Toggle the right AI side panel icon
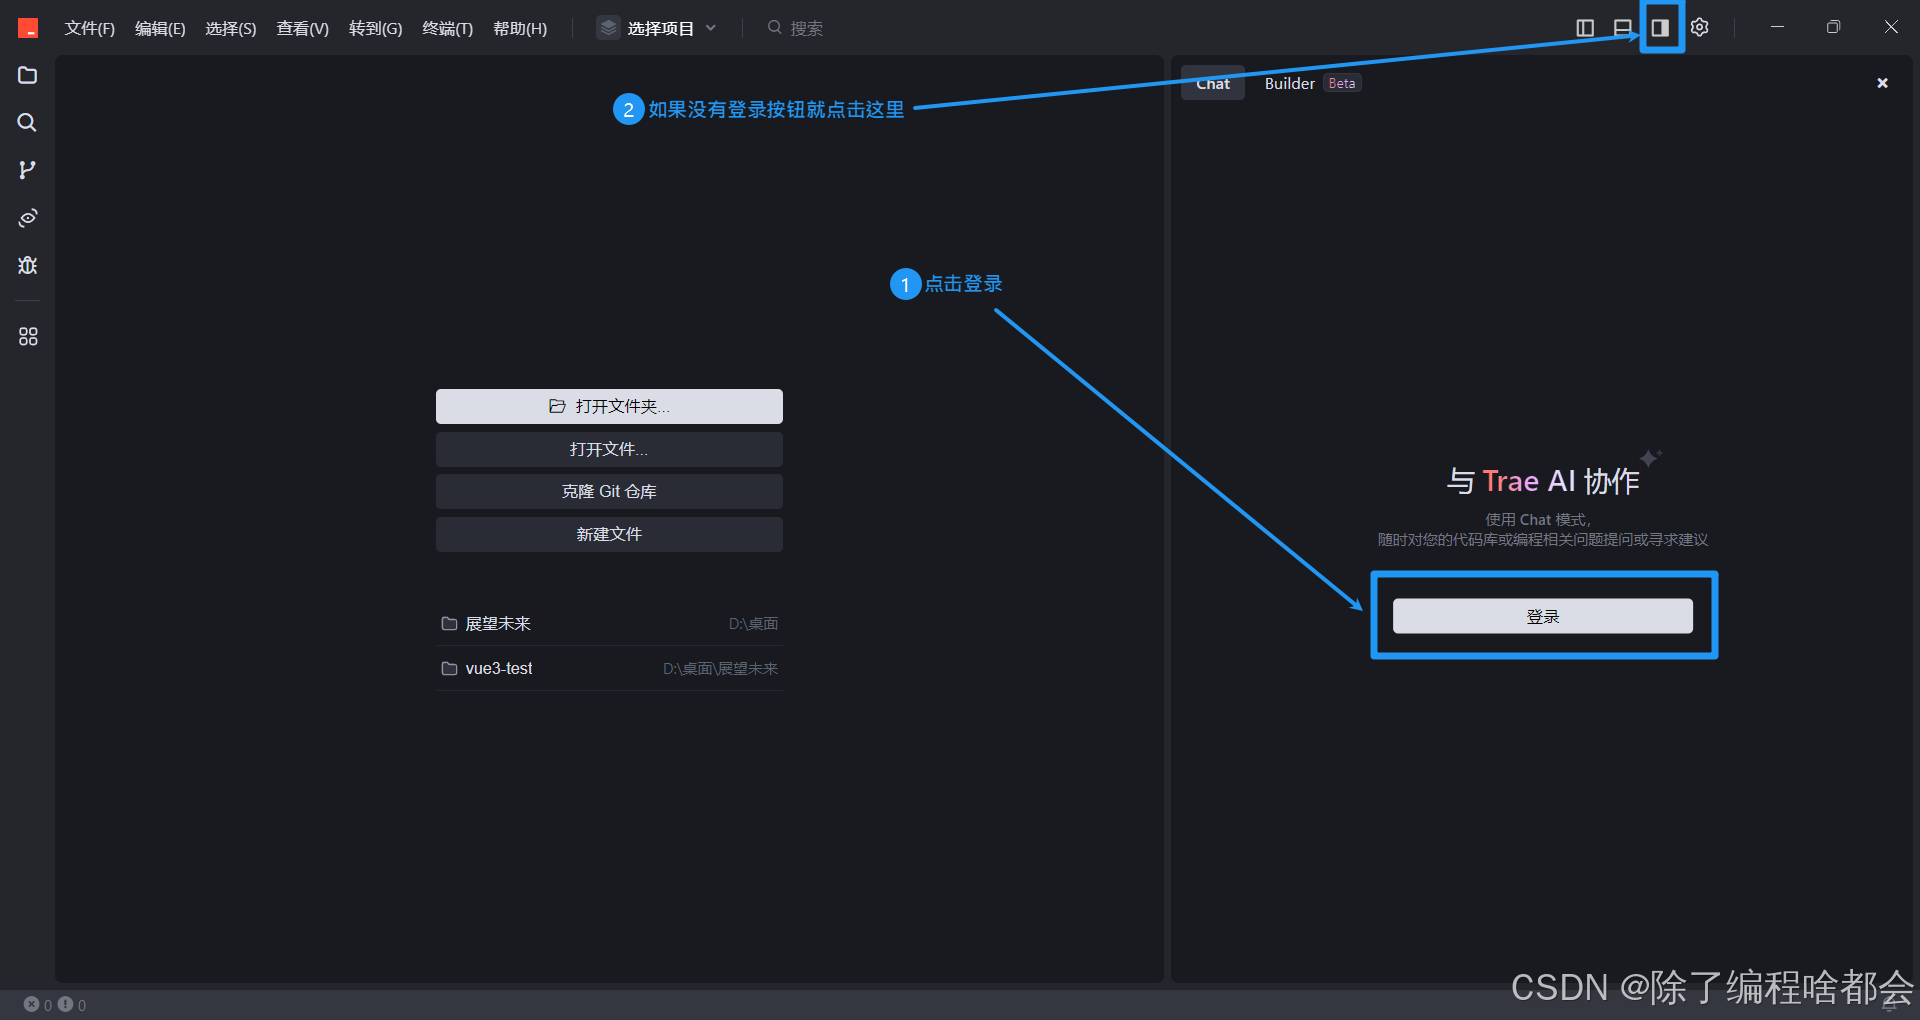The height and width of the screenshot is (1020, 1920). pyautogui.click(x=1661, y=28)
